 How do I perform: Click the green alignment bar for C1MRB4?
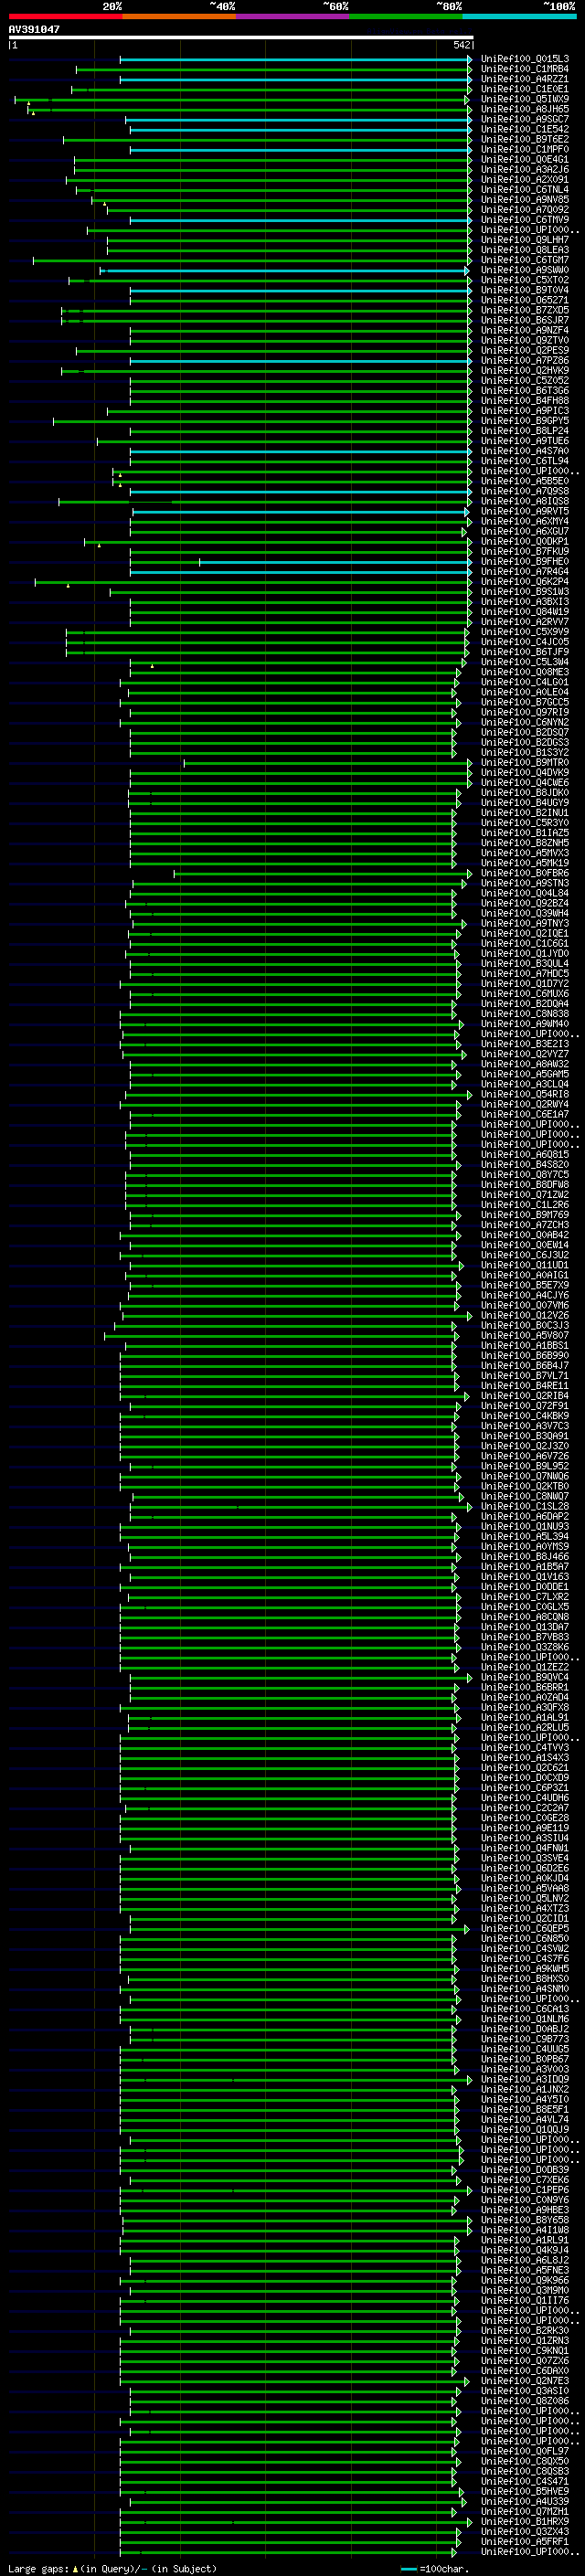(x=273, y=69)
